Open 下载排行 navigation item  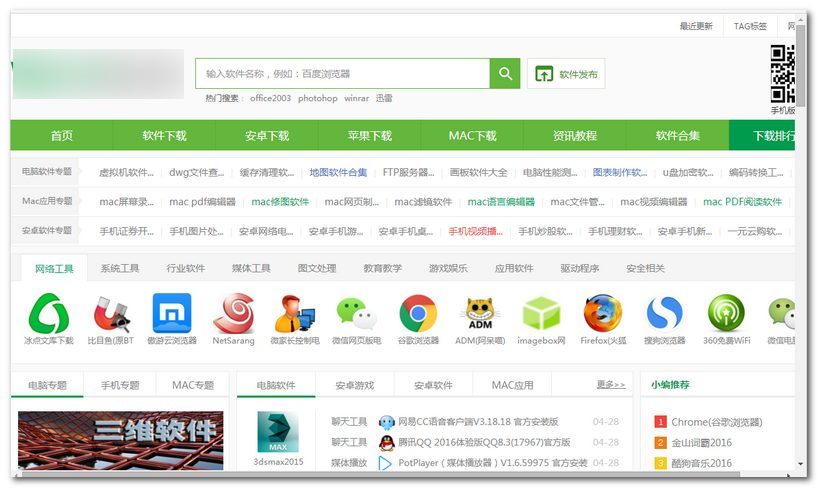pyautogui.click(x=762, y=136)
